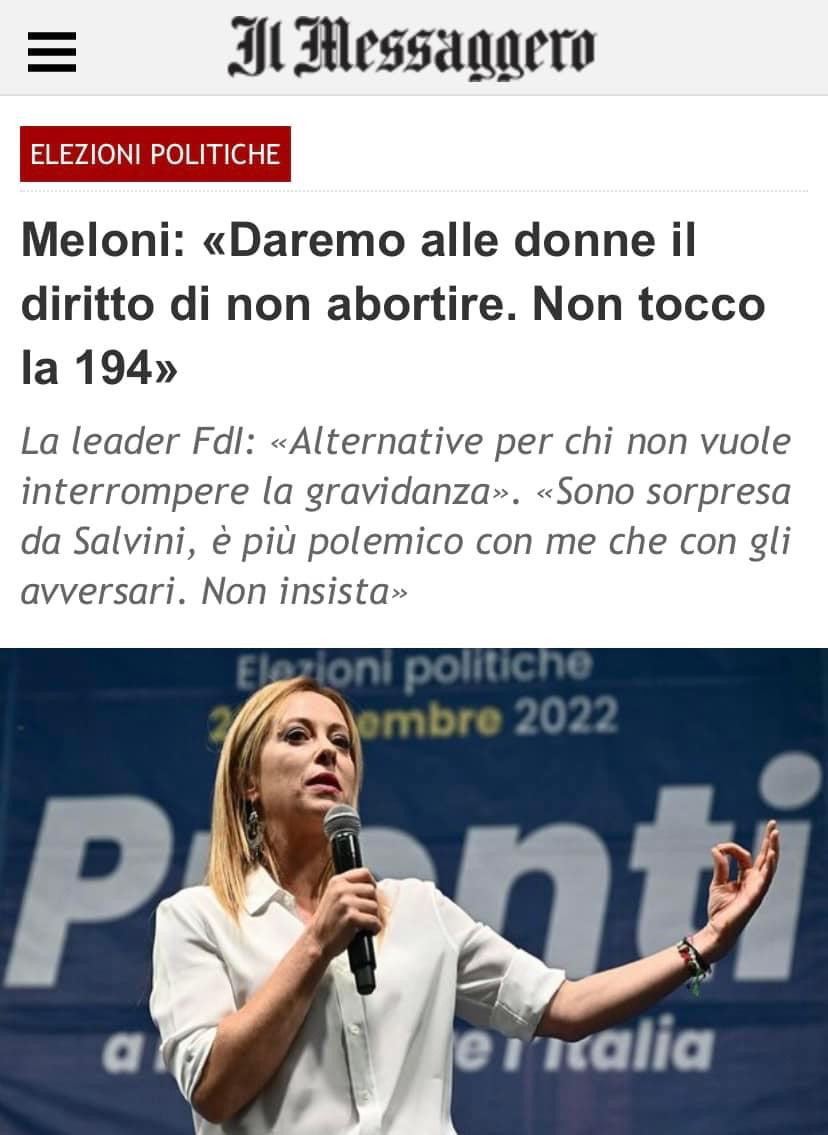The width and height of the screenshot is (828, 1135).
Task: Go to Il Messaggero homepage via the logo
Action: click(x=411, y=48)
